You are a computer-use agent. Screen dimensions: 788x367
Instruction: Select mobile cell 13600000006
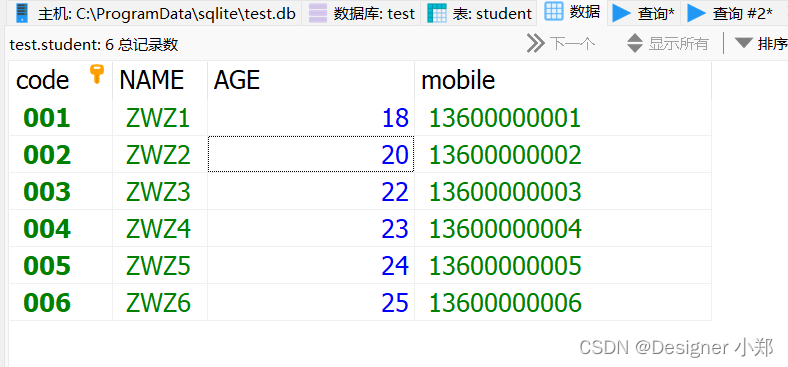(563, 303)
